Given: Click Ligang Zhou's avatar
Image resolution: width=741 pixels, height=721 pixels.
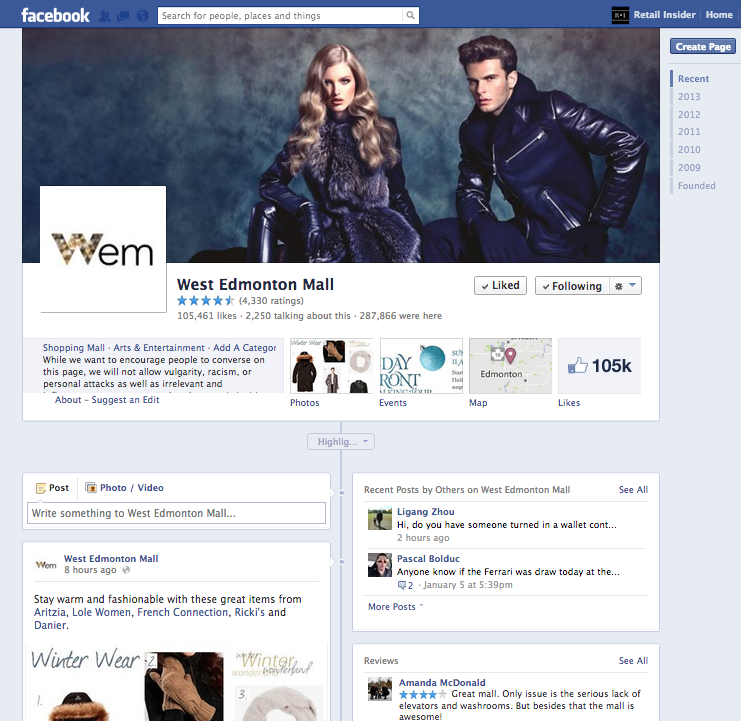Looking at the screenshot, I should click(x=380, y=518).
